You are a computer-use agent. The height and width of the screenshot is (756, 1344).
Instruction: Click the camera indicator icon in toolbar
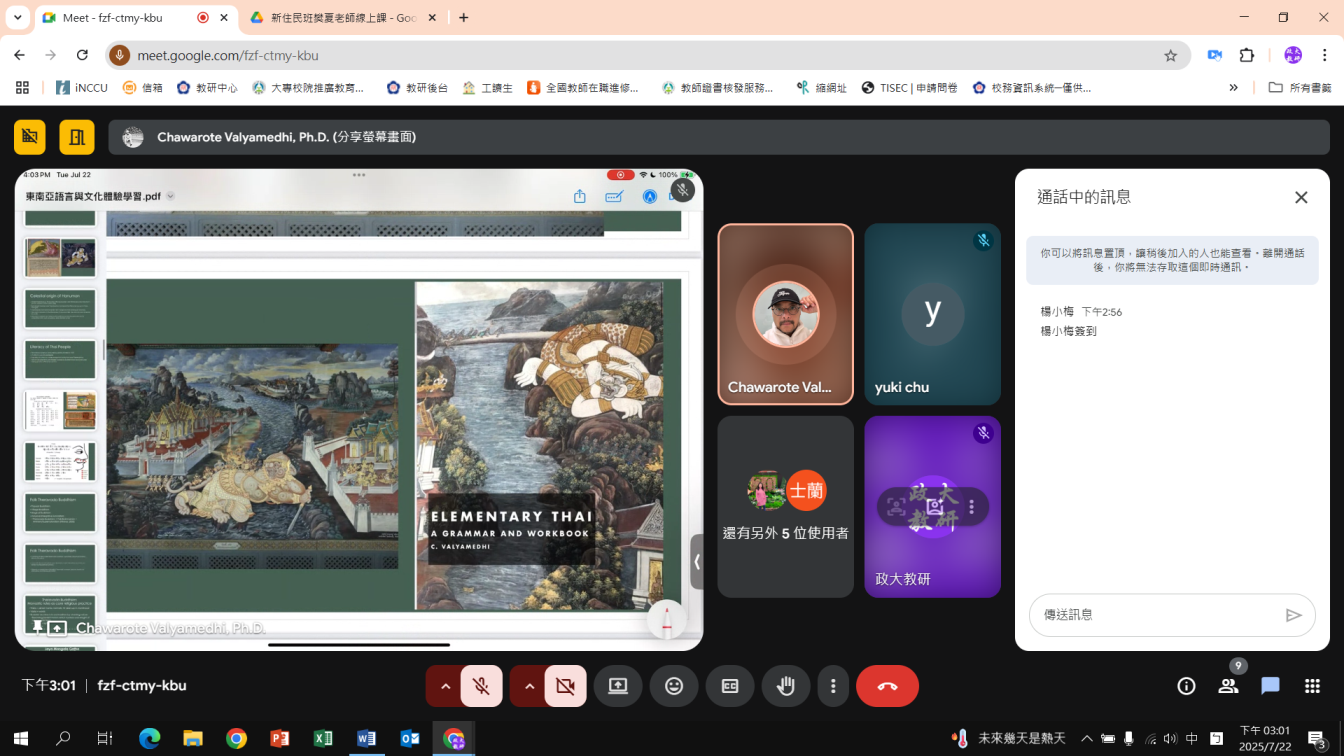[1215, 55]
